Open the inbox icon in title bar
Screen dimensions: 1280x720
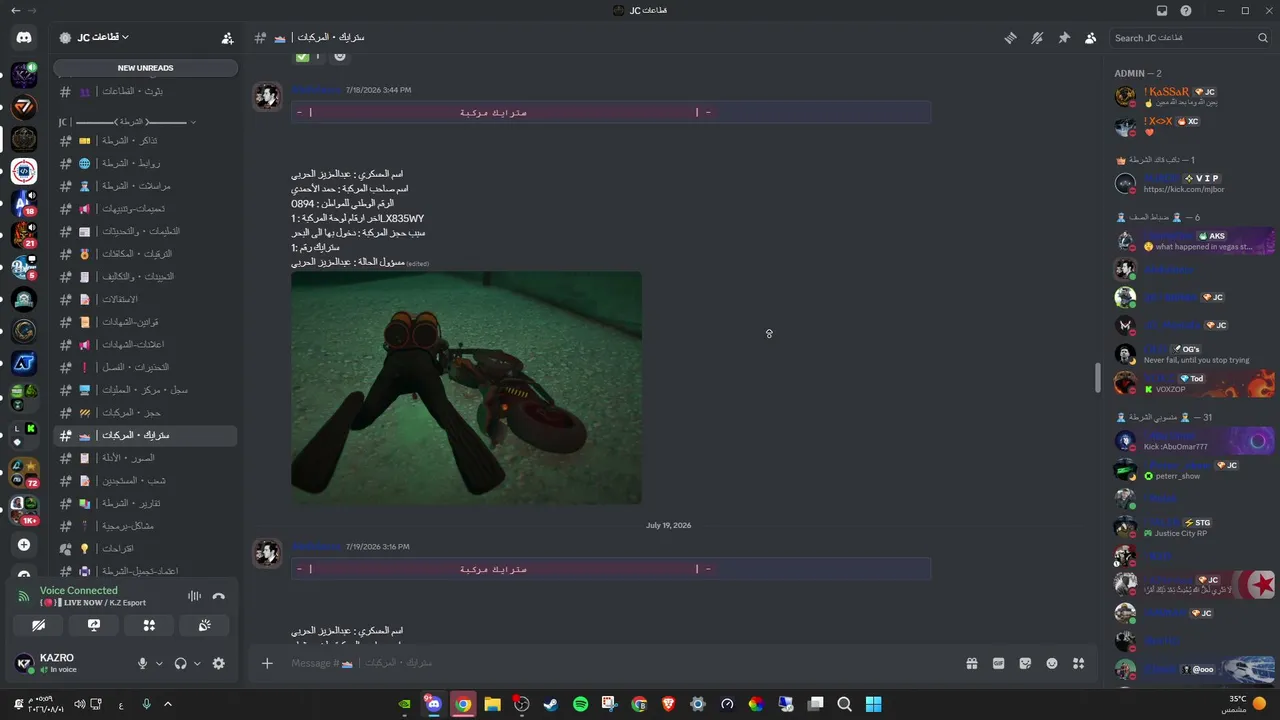tap(1162, 10)
